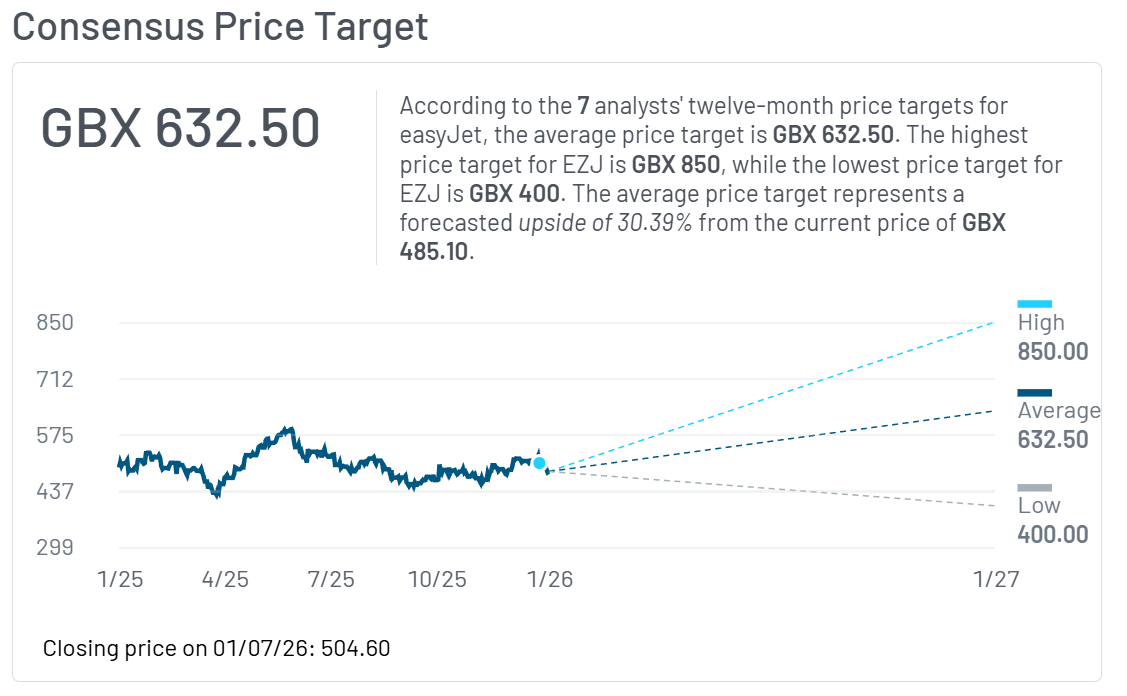The image size is (1127, 696).
Task: Click the 1/26 x-axis date label
Action: click(x=550, y=580)
